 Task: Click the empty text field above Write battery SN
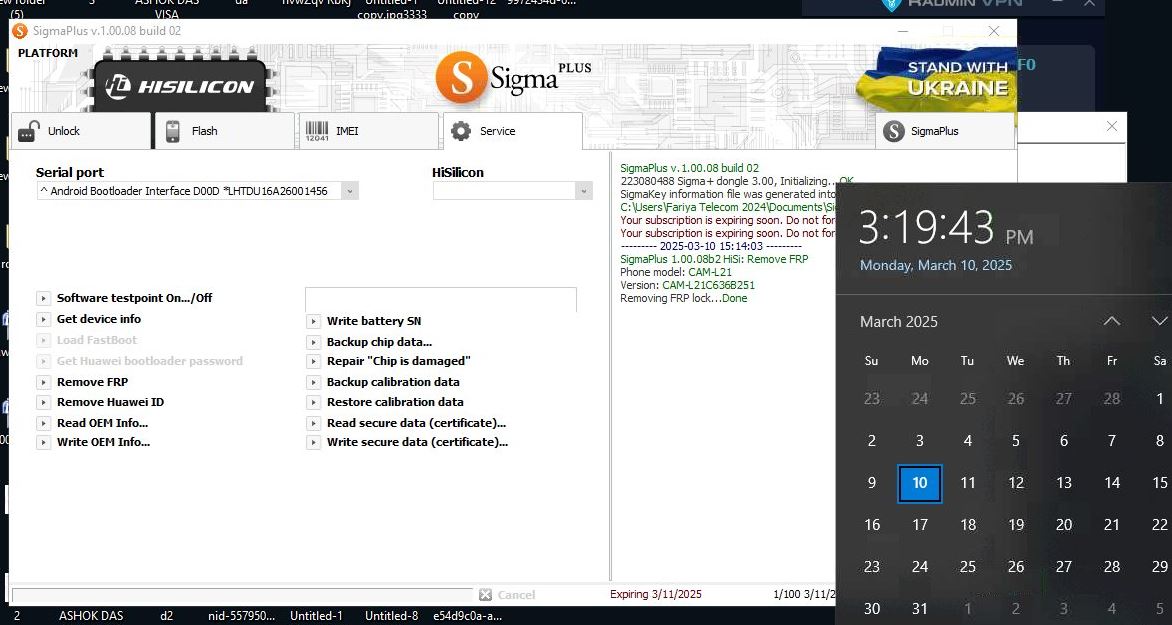(x=440, y=299)
